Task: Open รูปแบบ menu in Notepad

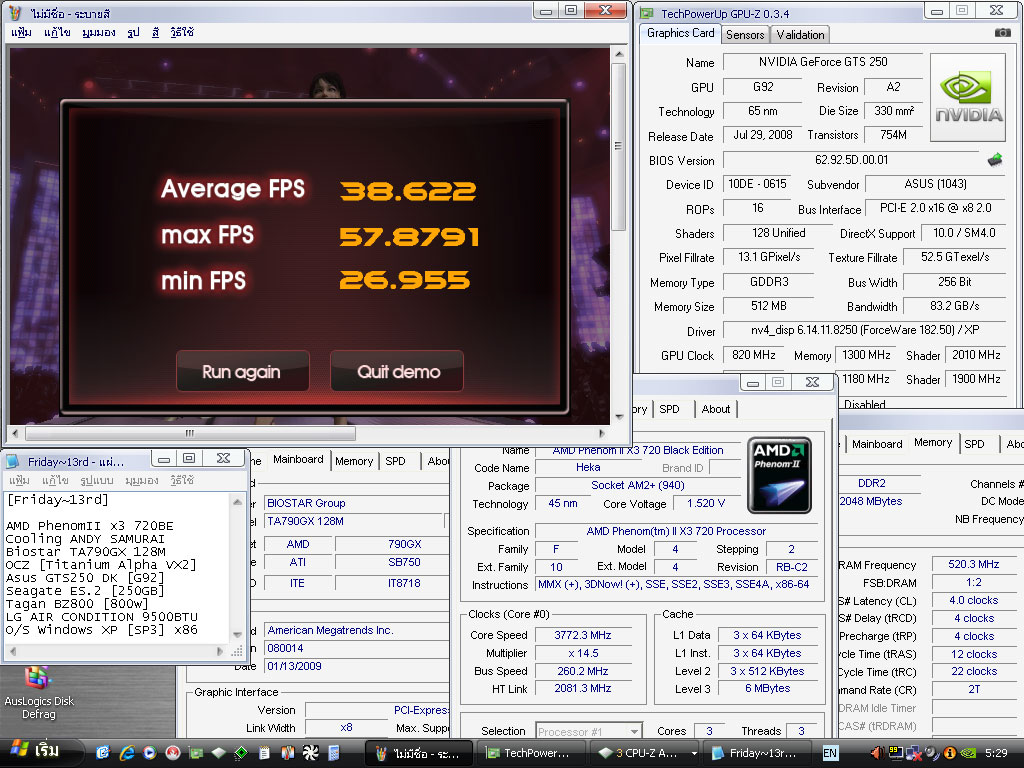Action: 97,480
